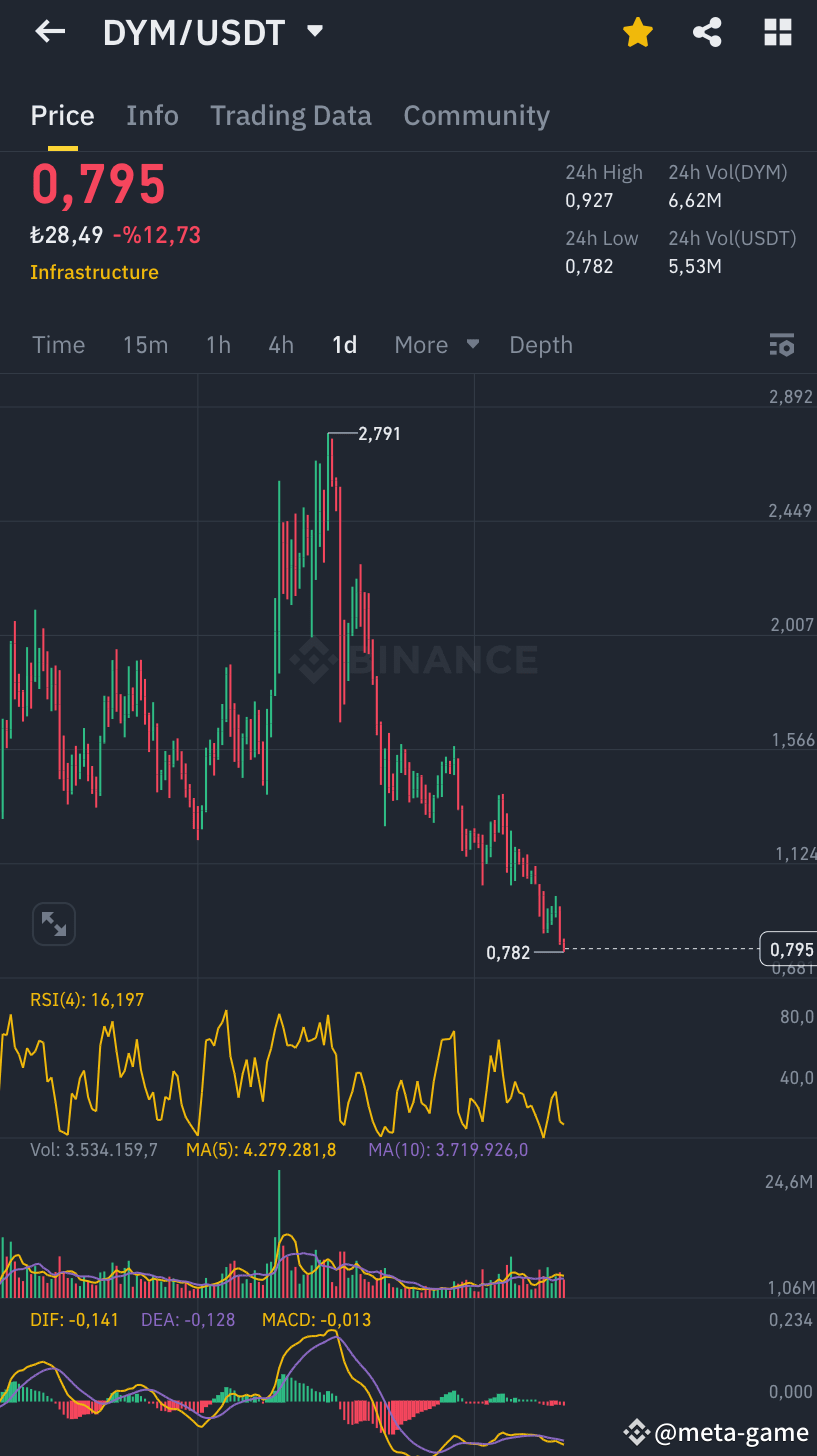Open chart indicator settings icon

(781, 345)
